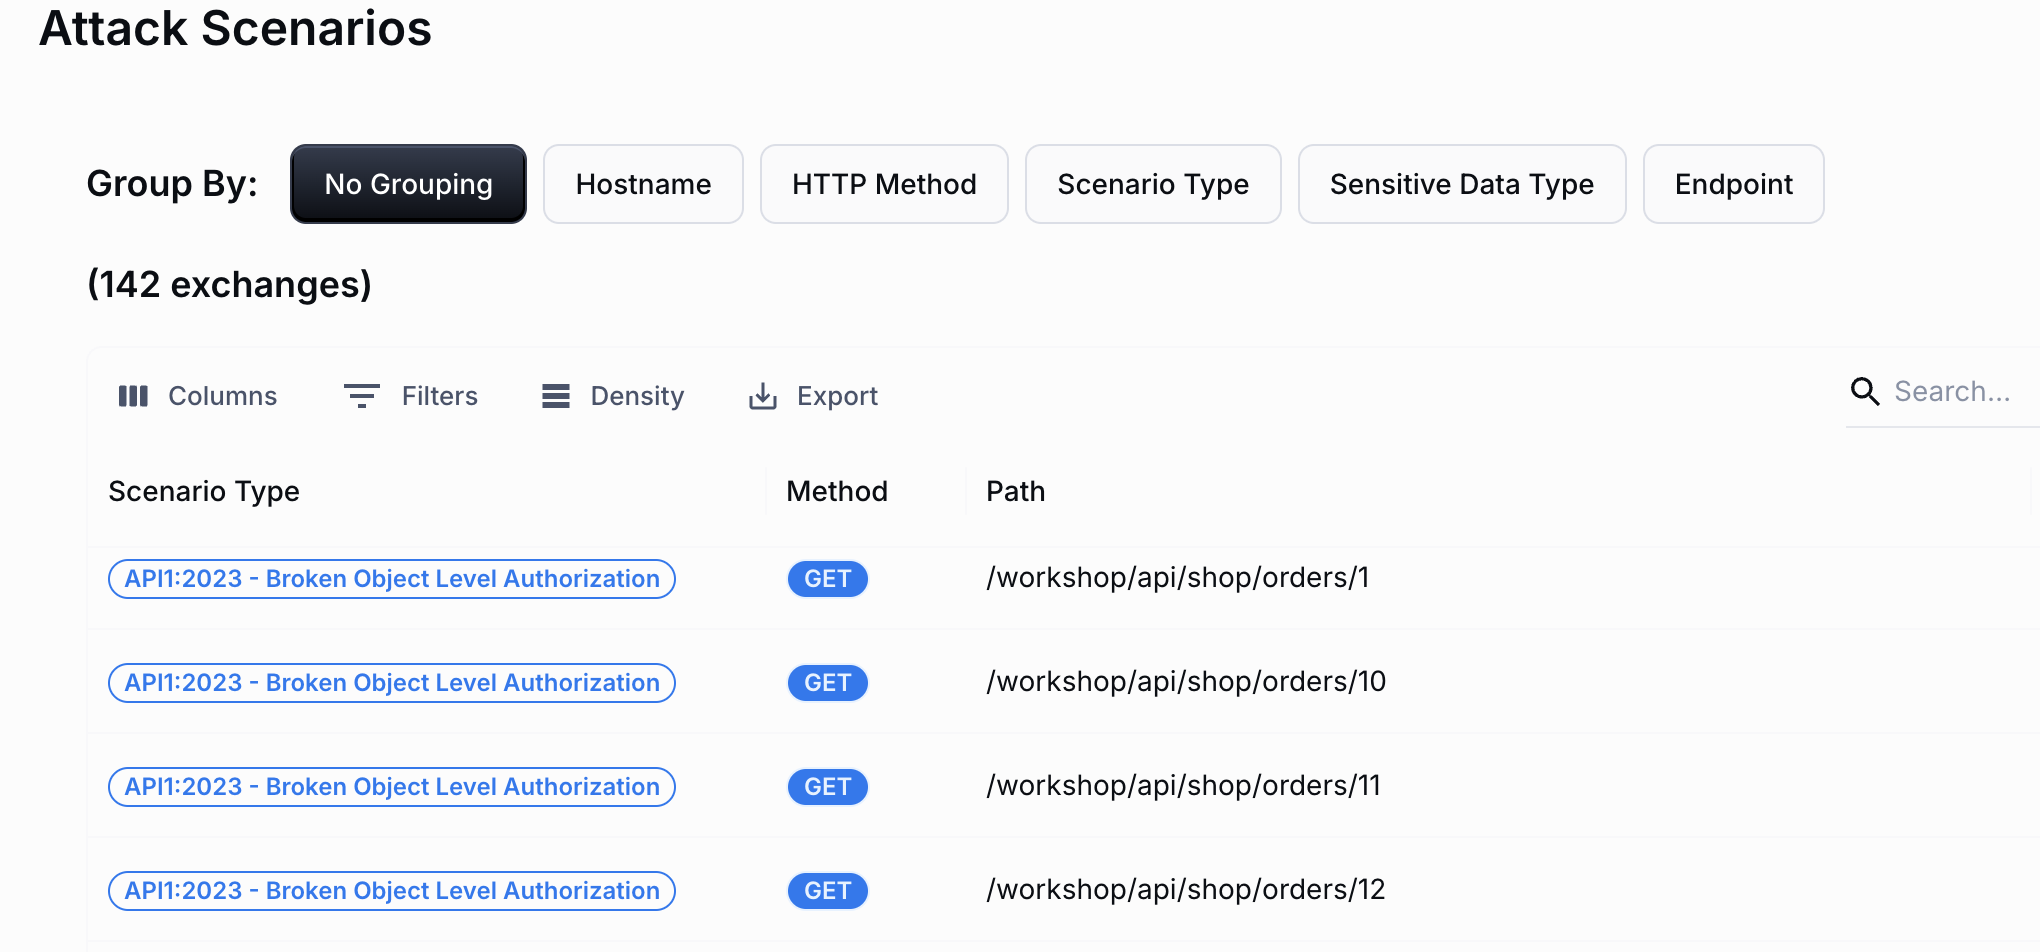This screenshot has width=2040, height=952.
Task: Click the GET badge on orders/1 row
Action: tap(827, 578)
